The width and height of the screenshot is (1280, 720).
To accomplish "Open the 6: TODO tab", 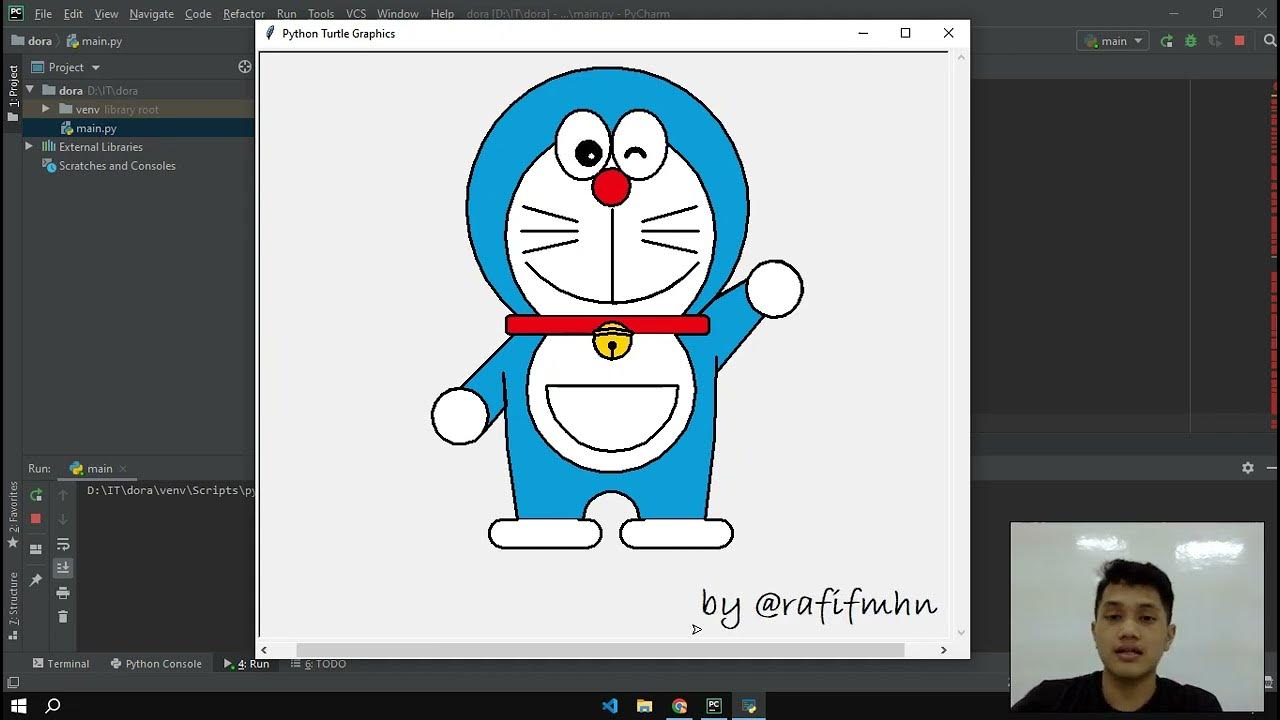I will click(x=319, y=664).
